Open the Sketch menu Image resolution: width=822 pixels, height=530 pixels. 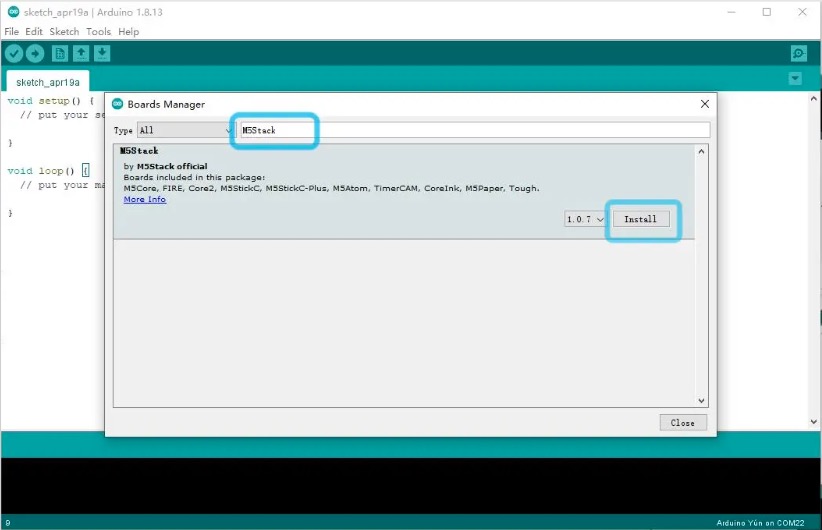[x=64, y=31]
